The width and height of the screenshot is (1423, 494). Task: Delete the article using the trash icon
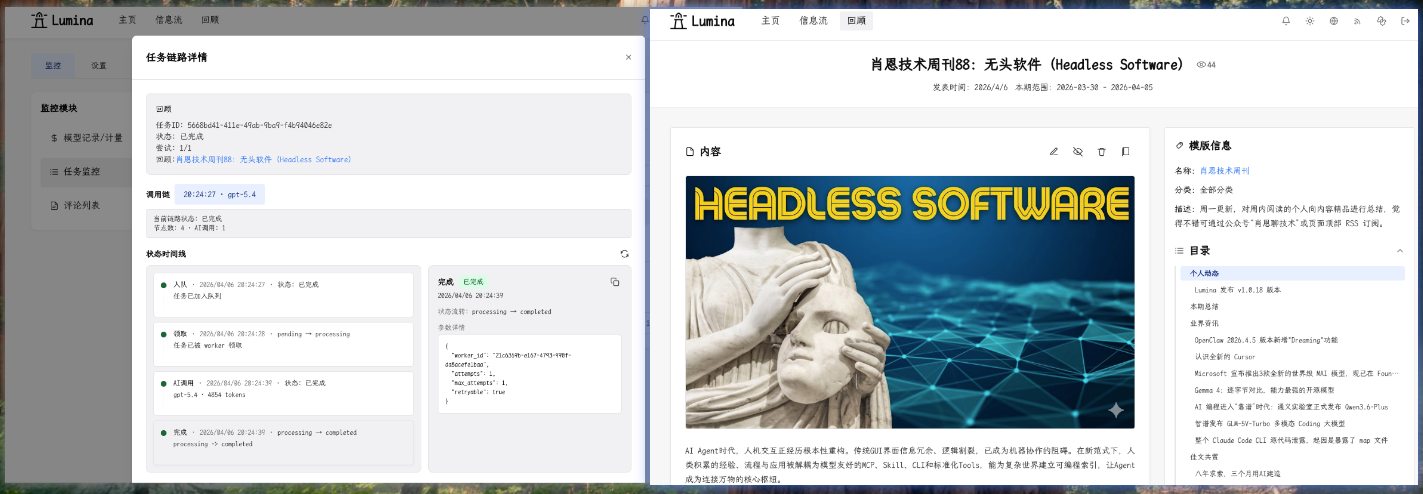click(1101, 152)
